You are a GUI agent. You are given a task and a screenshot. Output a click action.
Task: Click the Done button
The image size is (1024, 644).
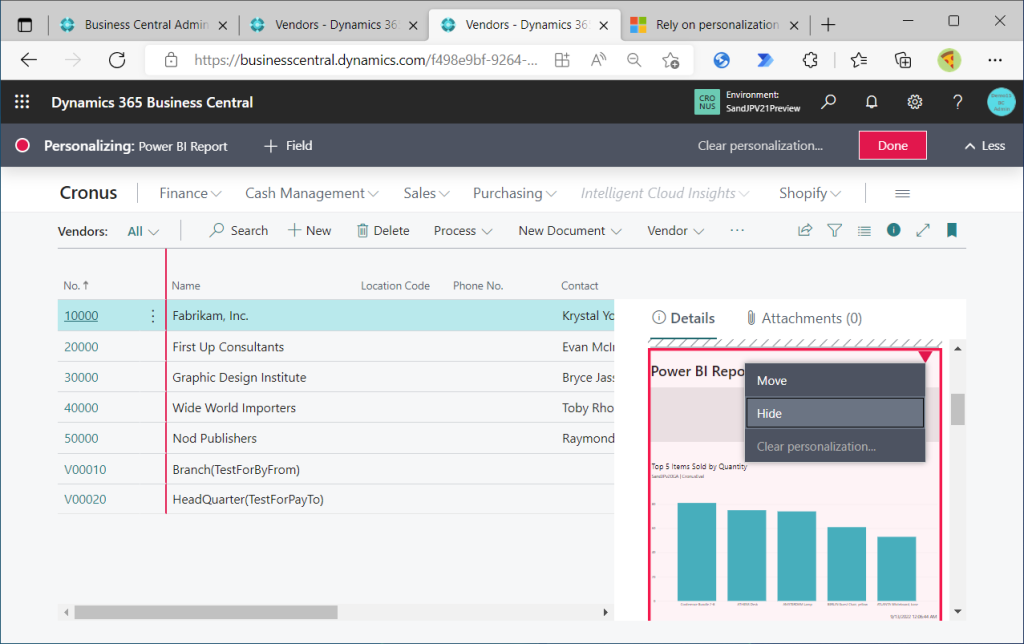coord(892,146)
